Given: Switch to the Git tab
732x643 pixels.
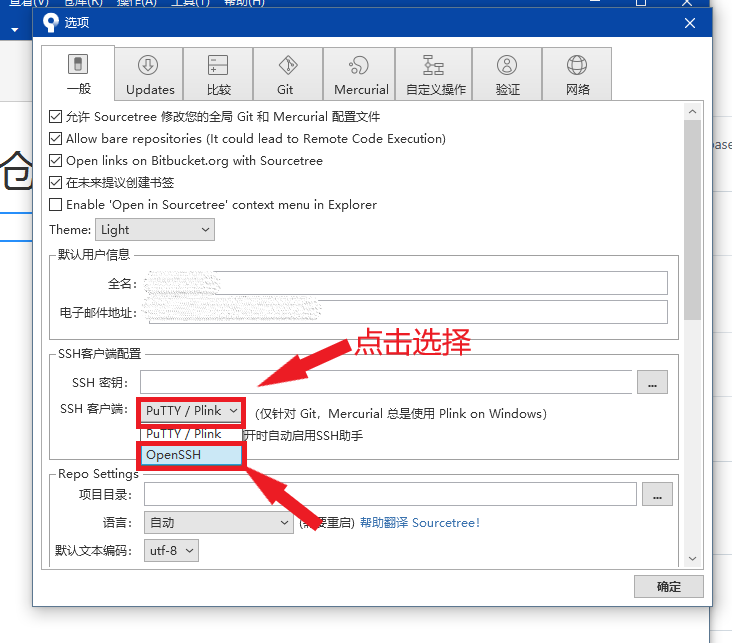Looking at the screenshot, I should (x=288, y=74).
